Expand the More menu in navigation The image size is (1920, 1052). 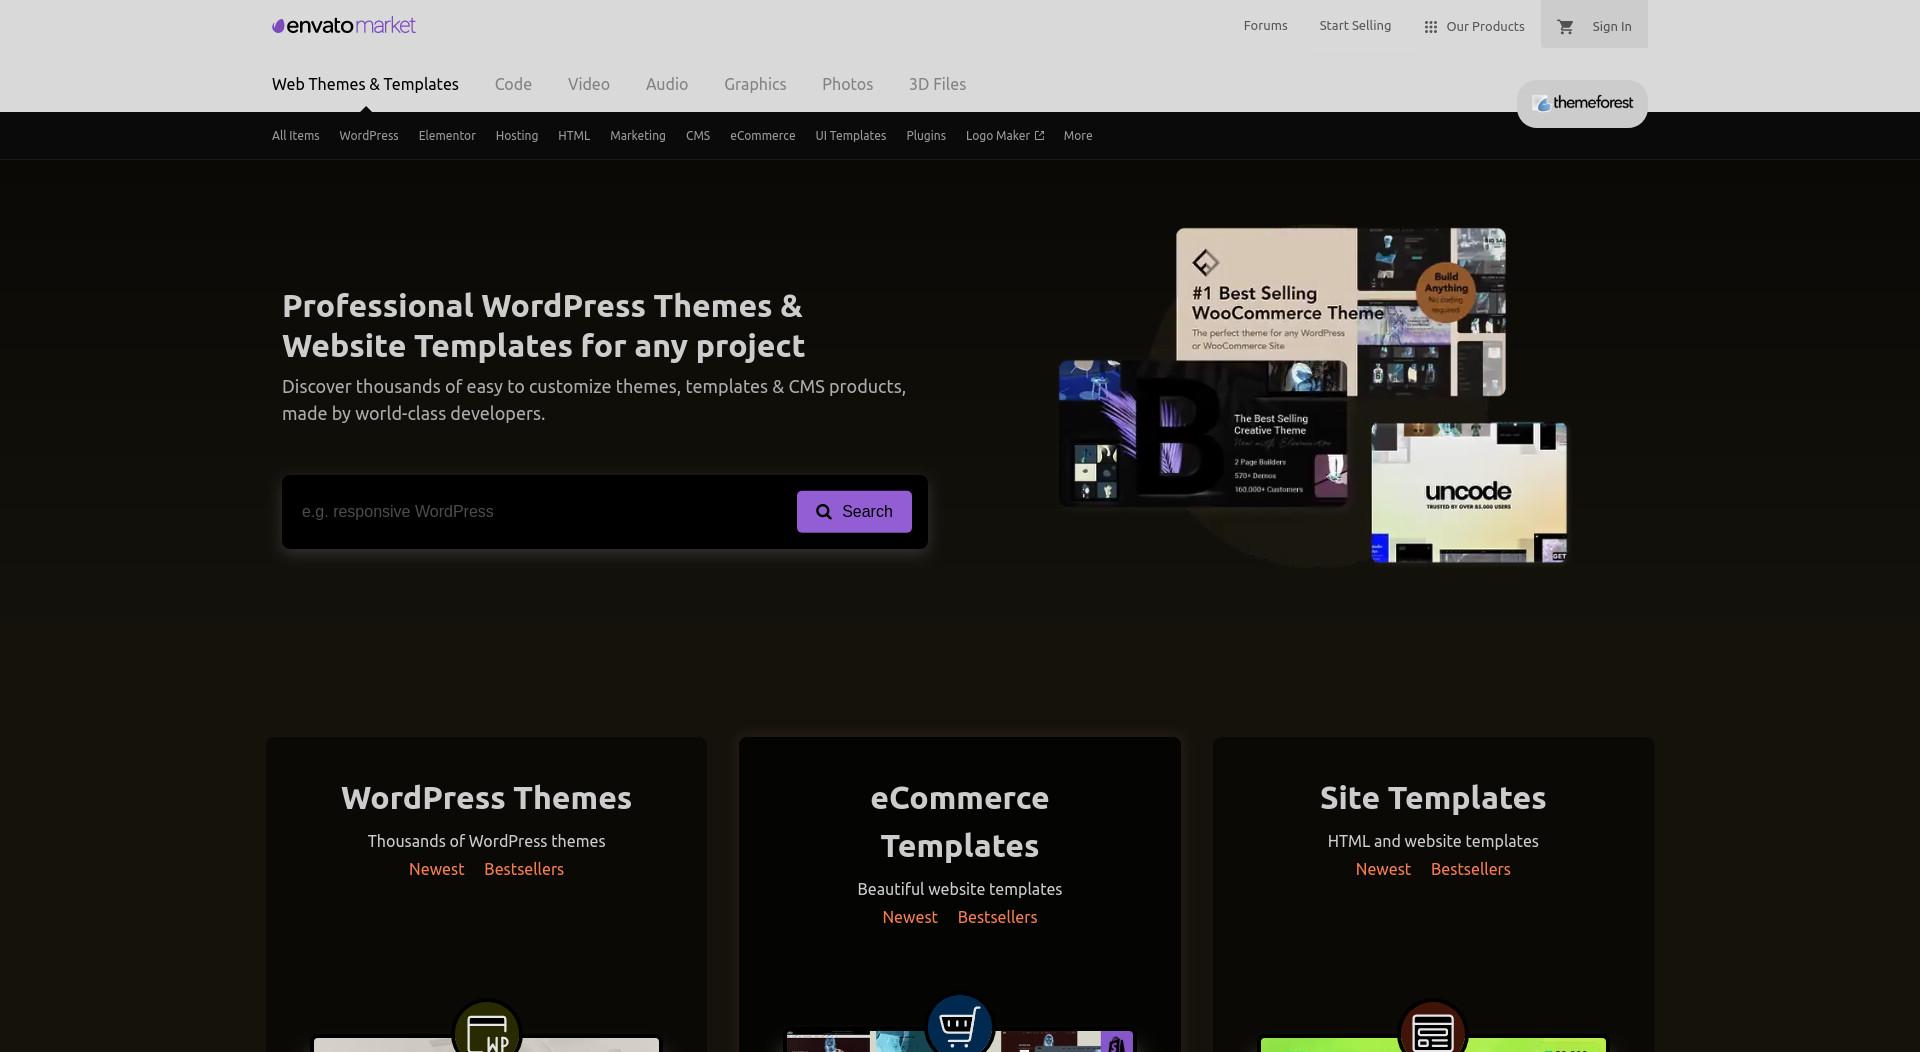[x=1078, y=136]
